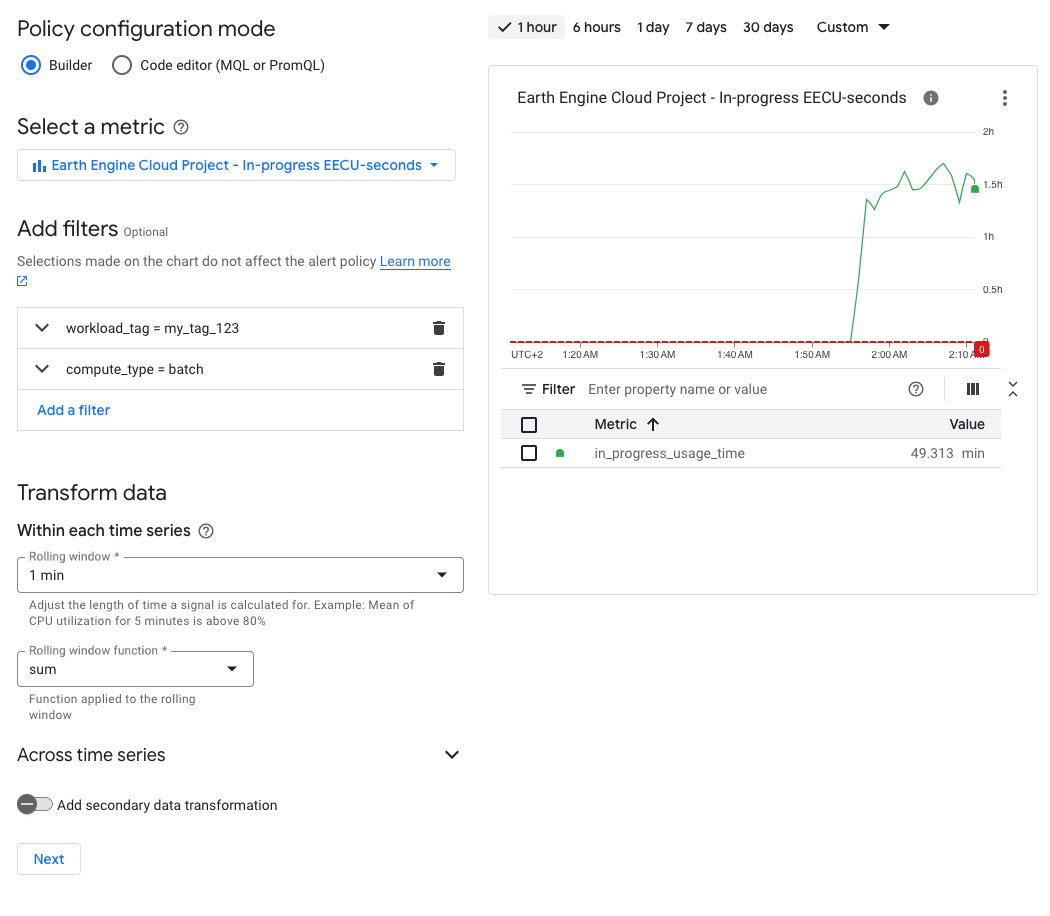Switch to the 7 days time range
The width and height of the screenshot is (1050, 916).
tap(705, 27)
